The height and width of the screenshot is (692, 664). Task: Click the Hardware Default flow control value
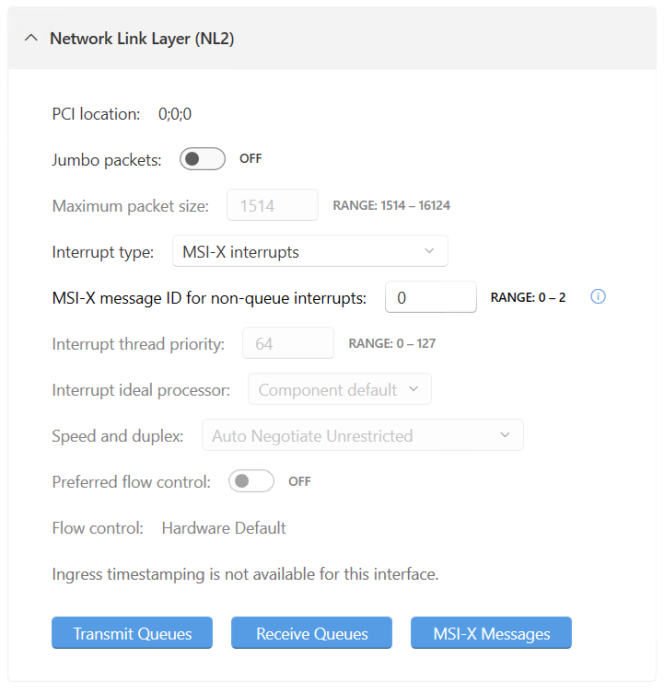[x=224, y=527]
